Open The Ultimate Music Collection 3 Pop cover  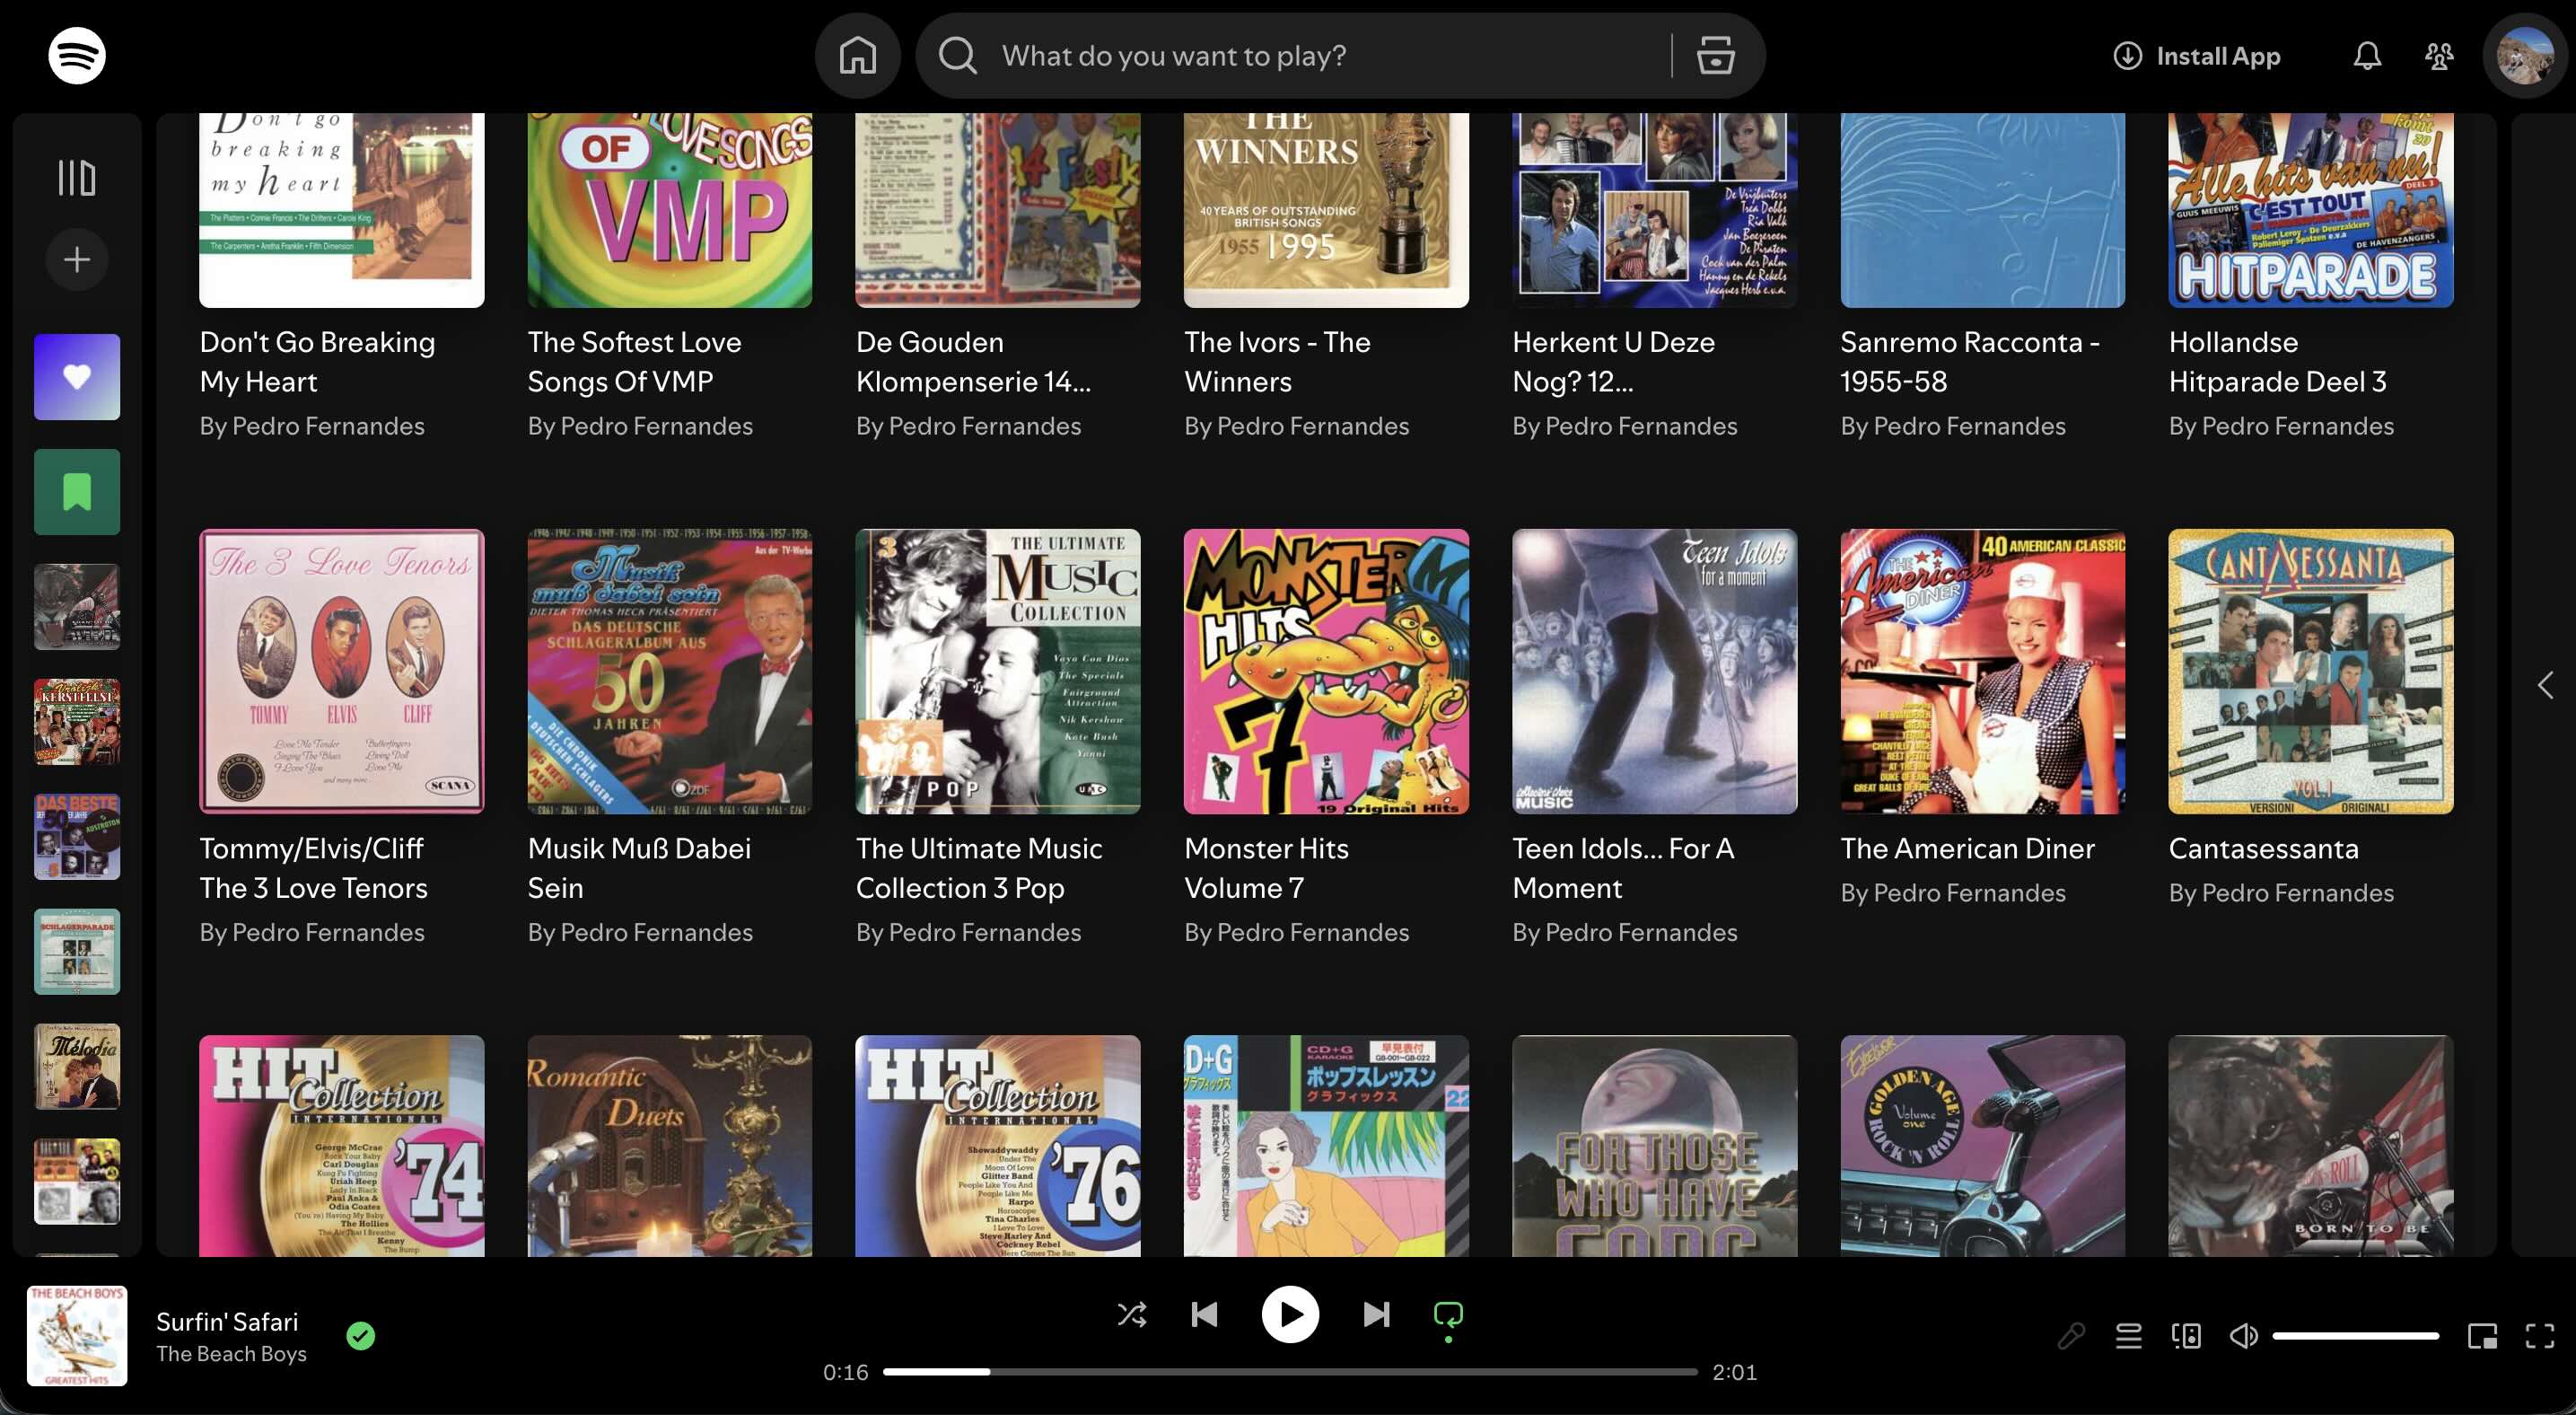pyautogui.click(x=997, y=671)
